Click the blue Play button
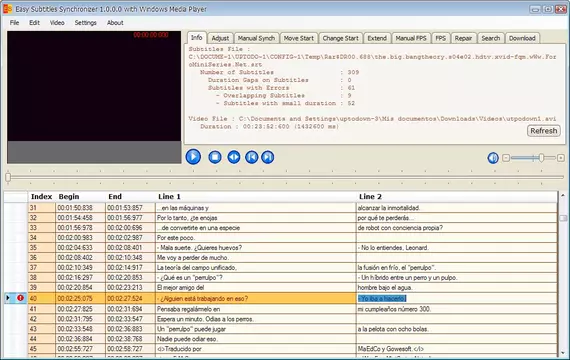 pos(193,157)
